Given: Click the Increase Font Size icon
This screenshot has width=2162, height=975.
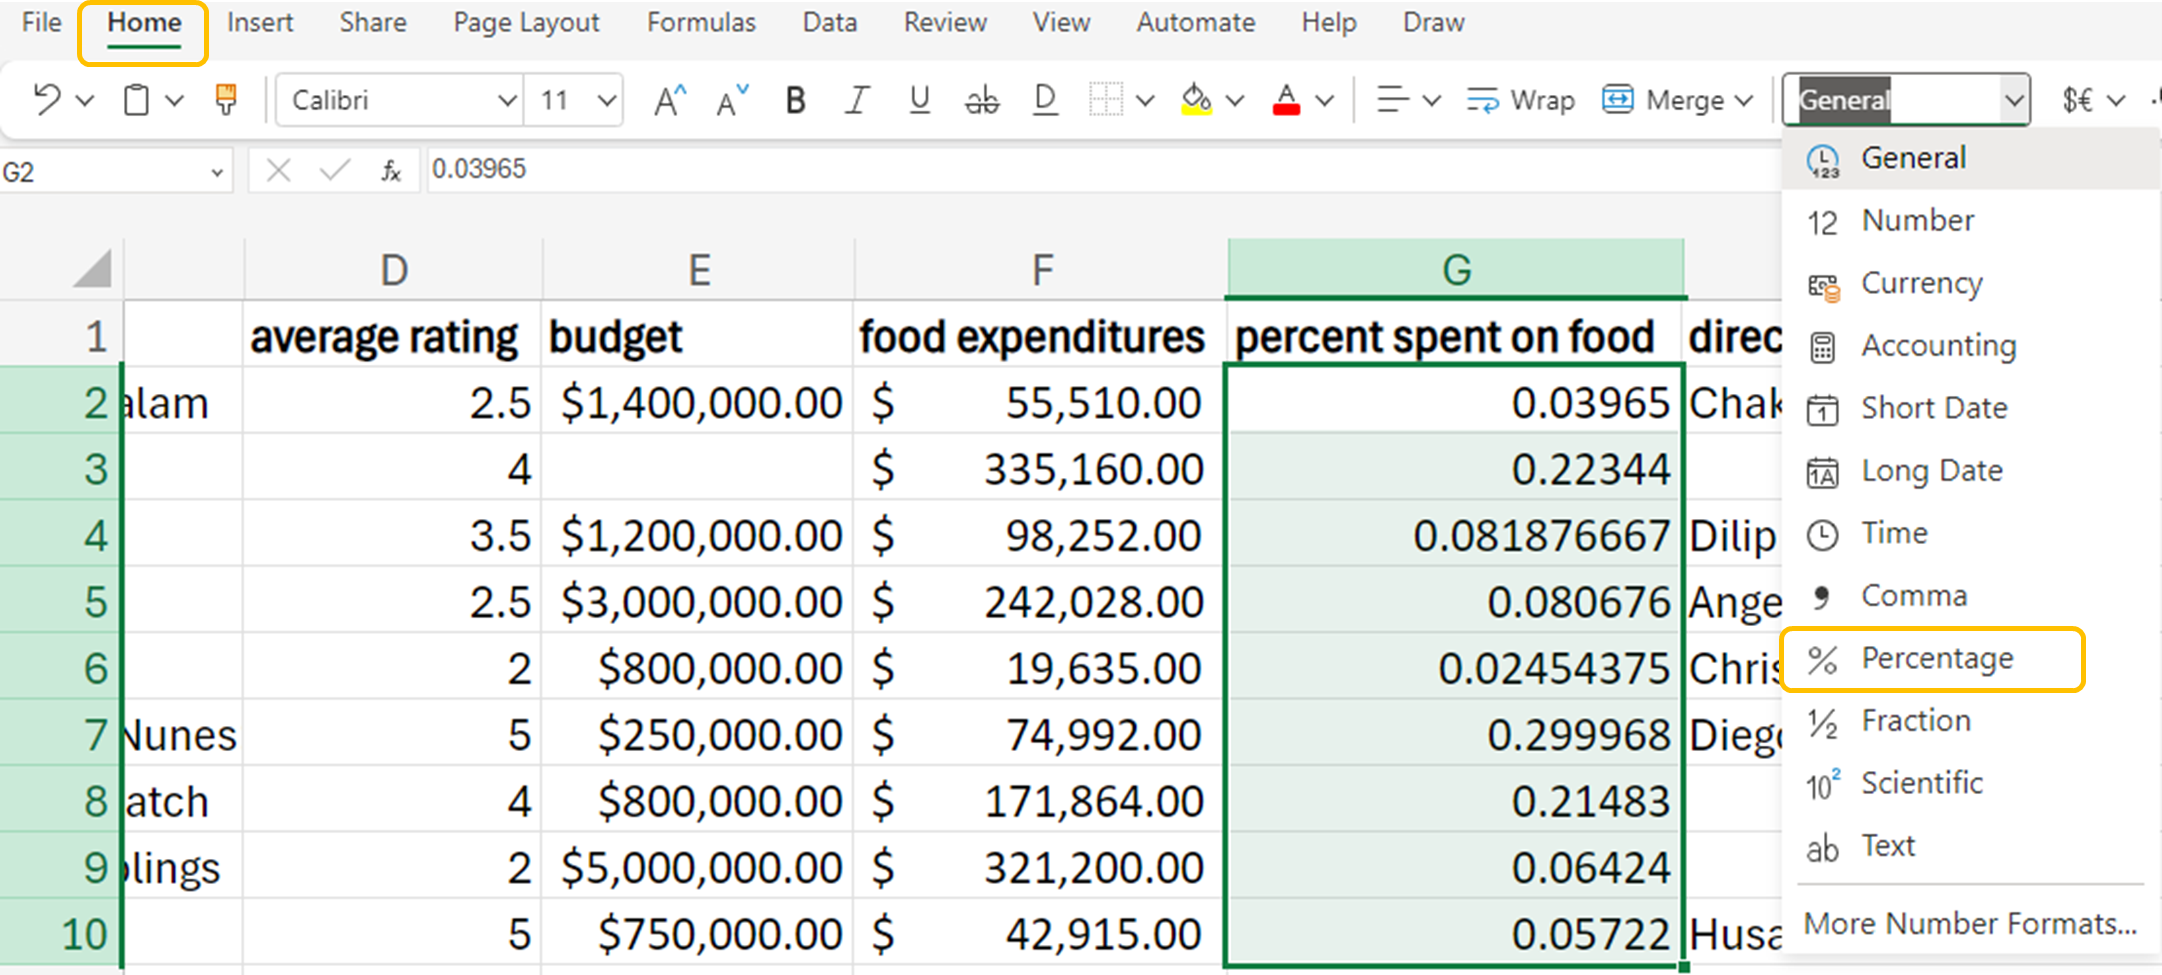Looking at the screenshot, I should 669,100.
